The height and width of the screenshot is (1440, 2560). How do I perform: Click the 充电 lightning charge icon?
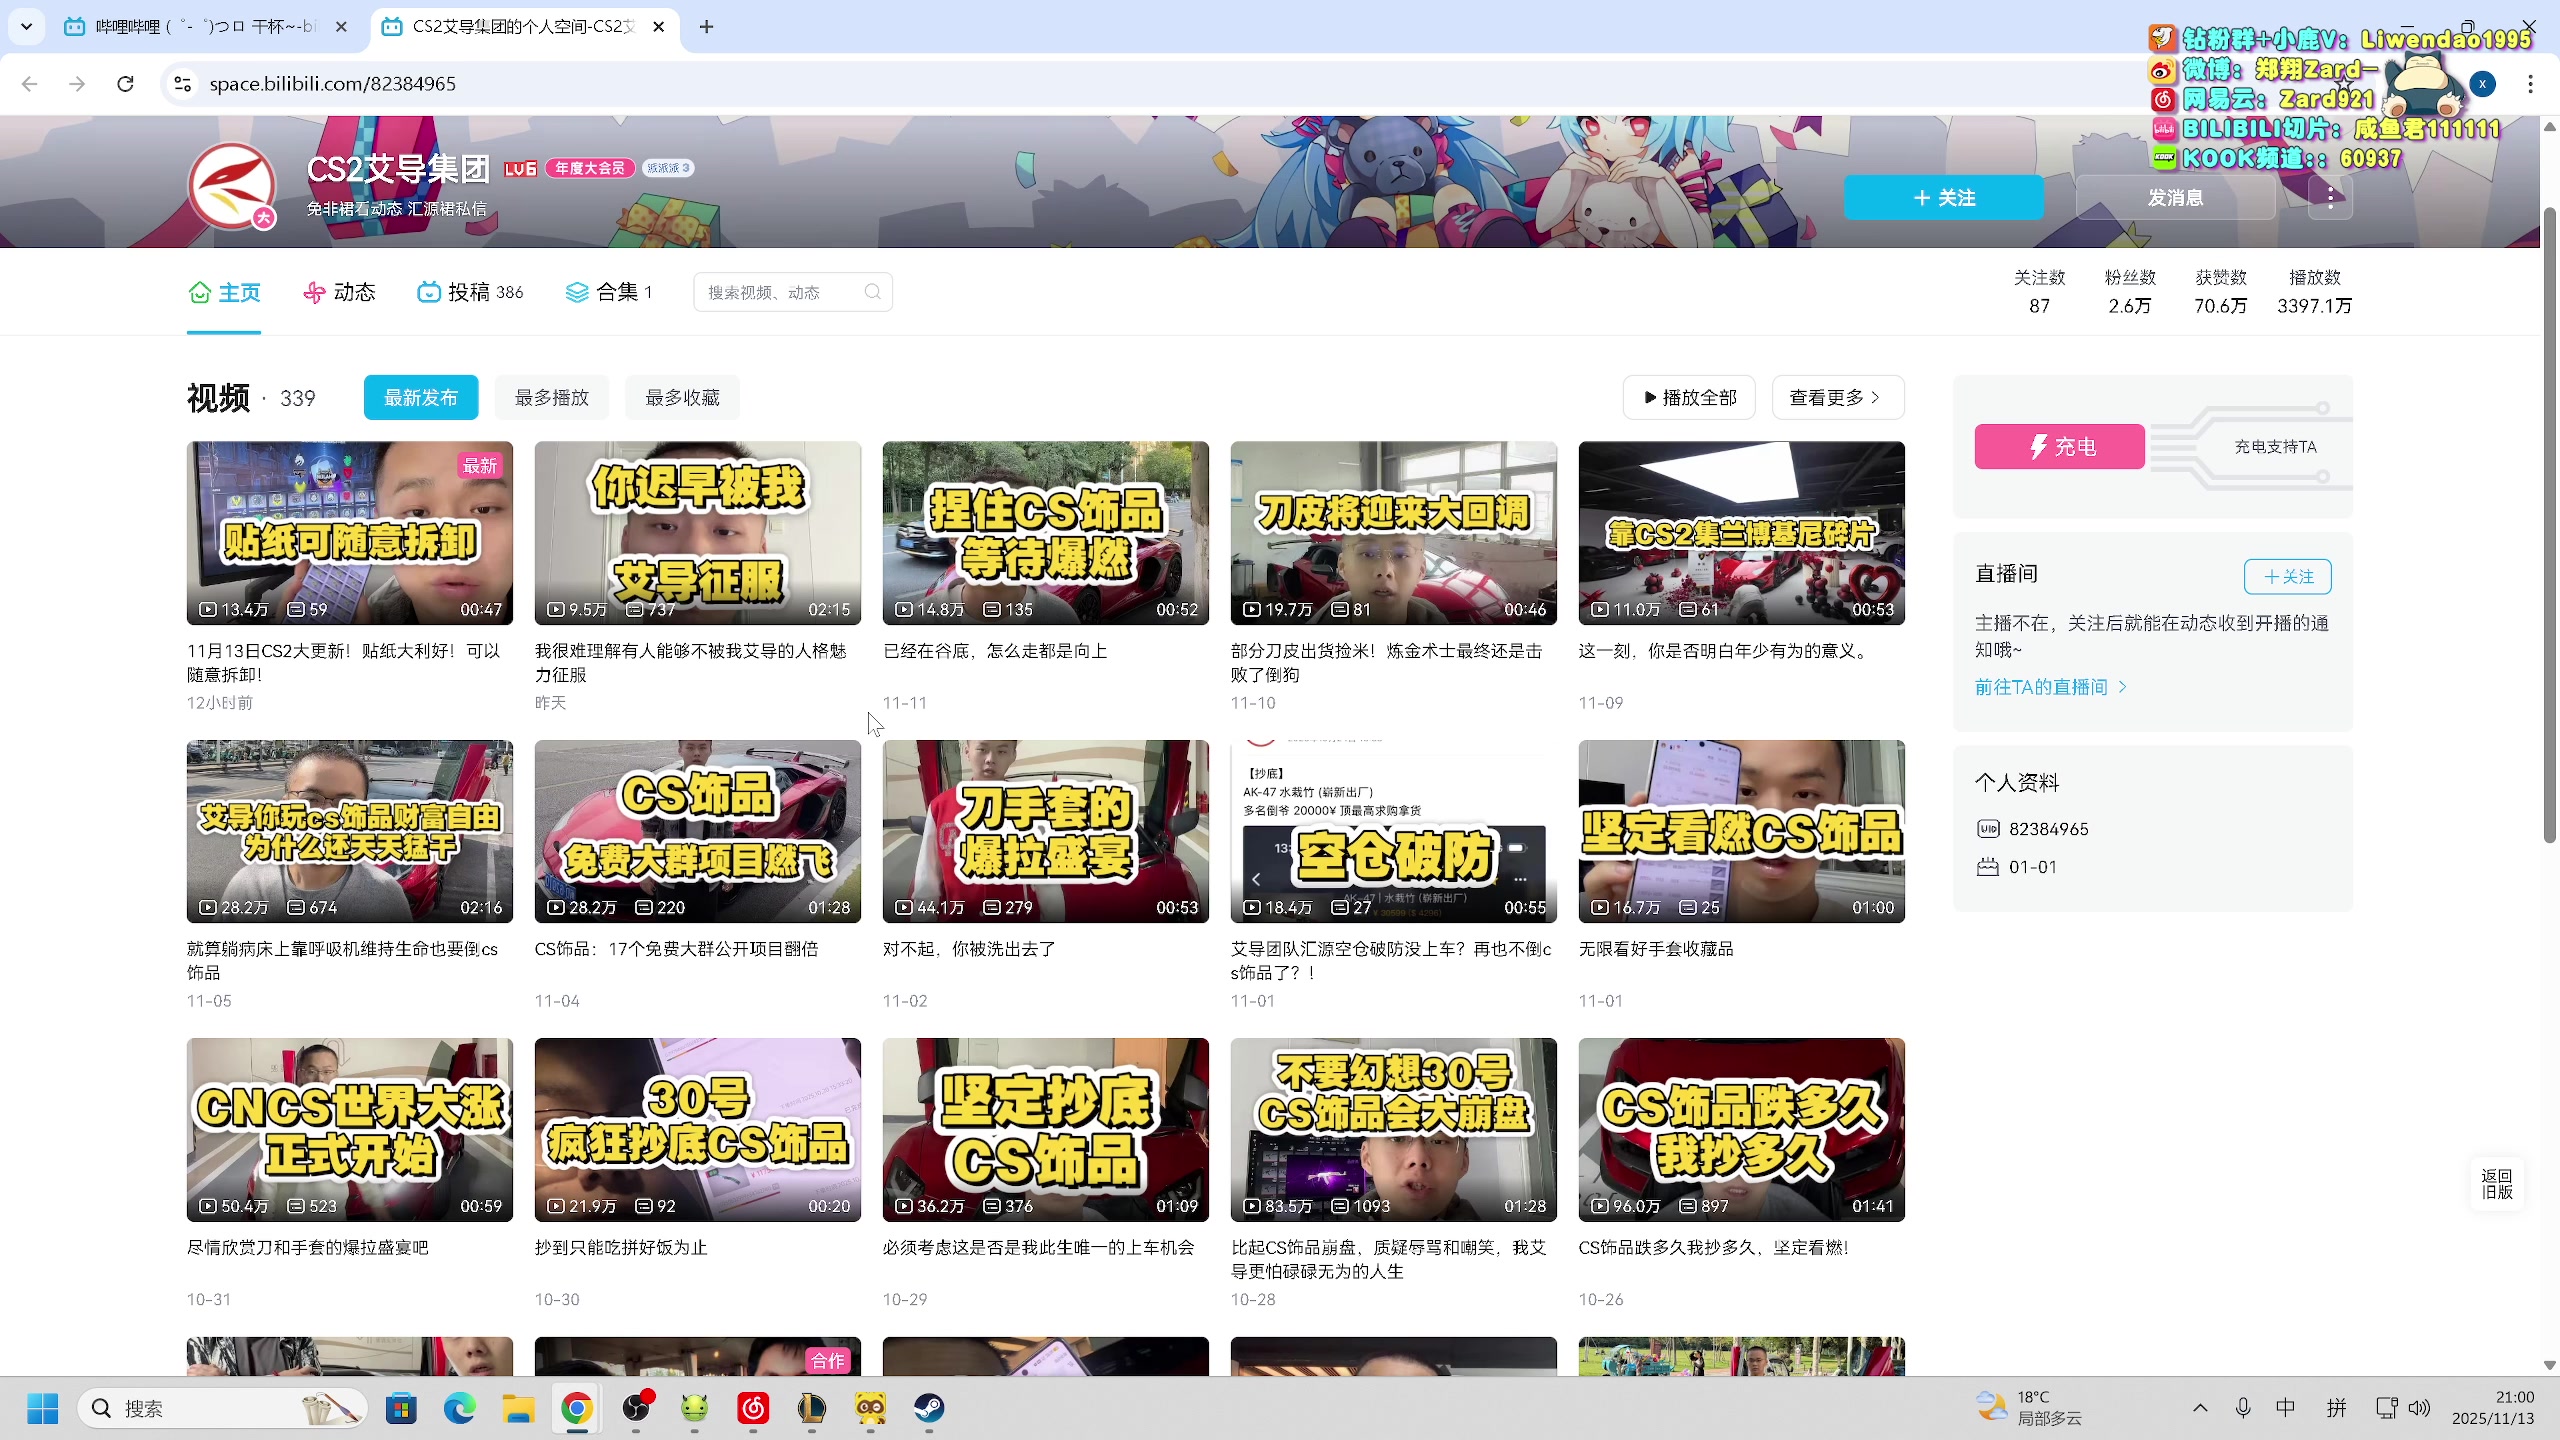point(2039,447)
